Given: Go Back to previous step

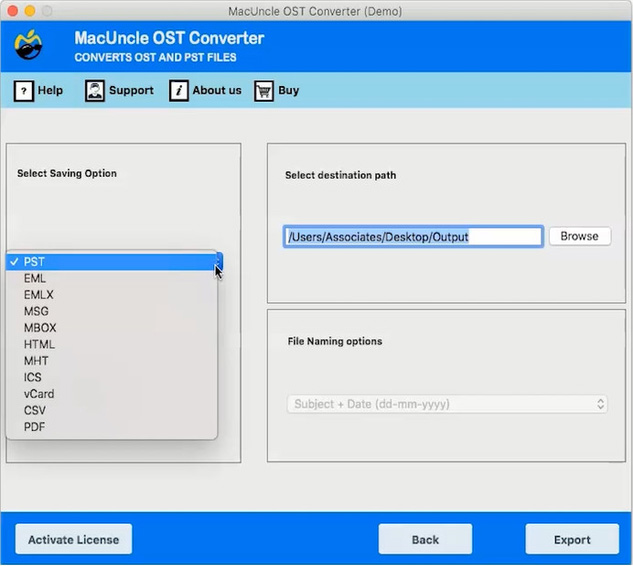Looking at the screenshot, I should 425,540.
